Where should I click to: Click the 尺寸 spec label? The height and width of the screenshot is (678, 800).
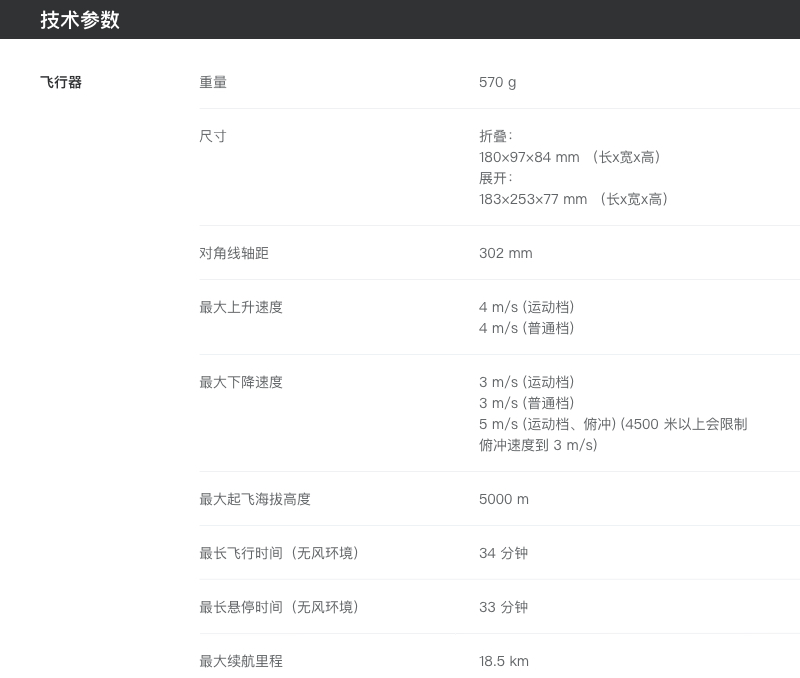(x=213, y=136)
